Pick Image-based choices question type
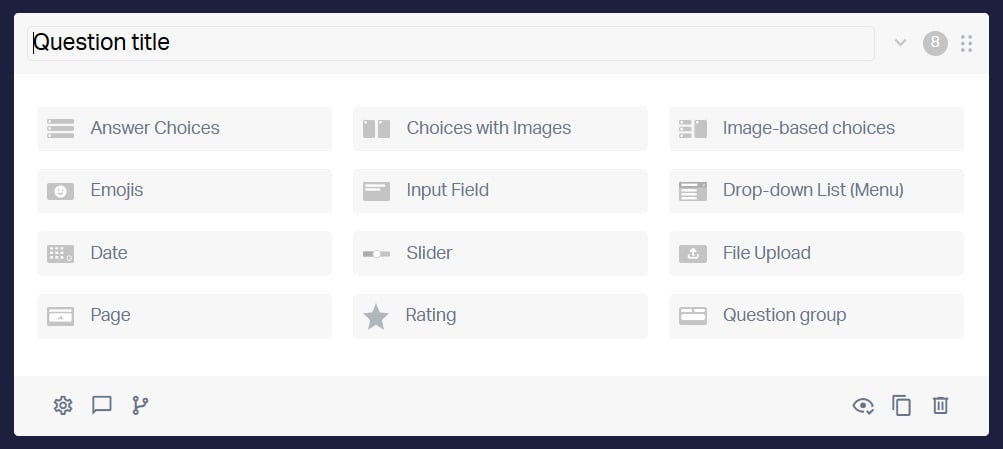The height and width of the screenshot is (449, 1003). click(816, 129)
